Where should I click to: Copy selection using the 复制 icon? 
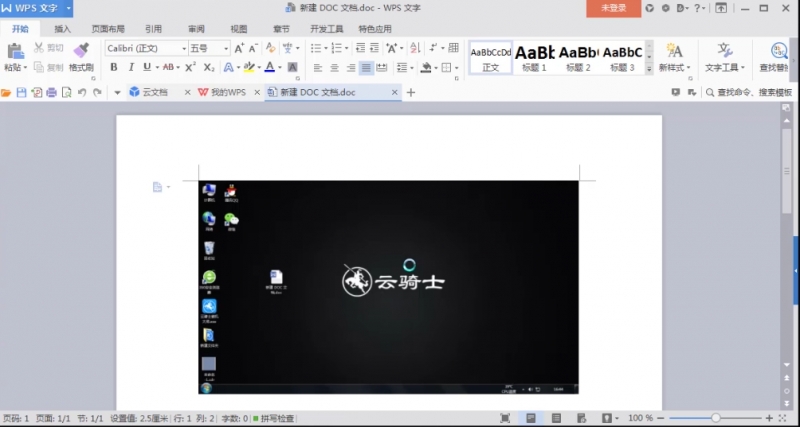point(39,67)
